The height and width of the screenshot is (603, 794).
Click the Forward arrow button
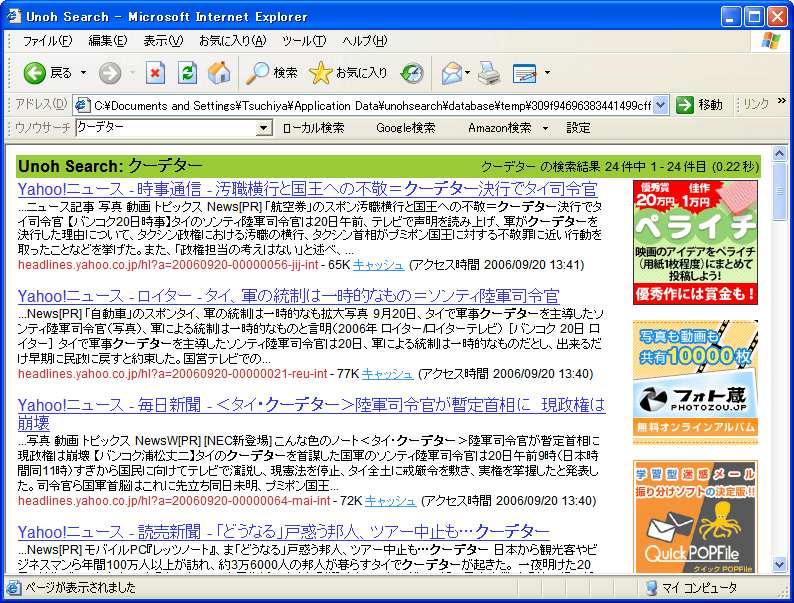110,73
